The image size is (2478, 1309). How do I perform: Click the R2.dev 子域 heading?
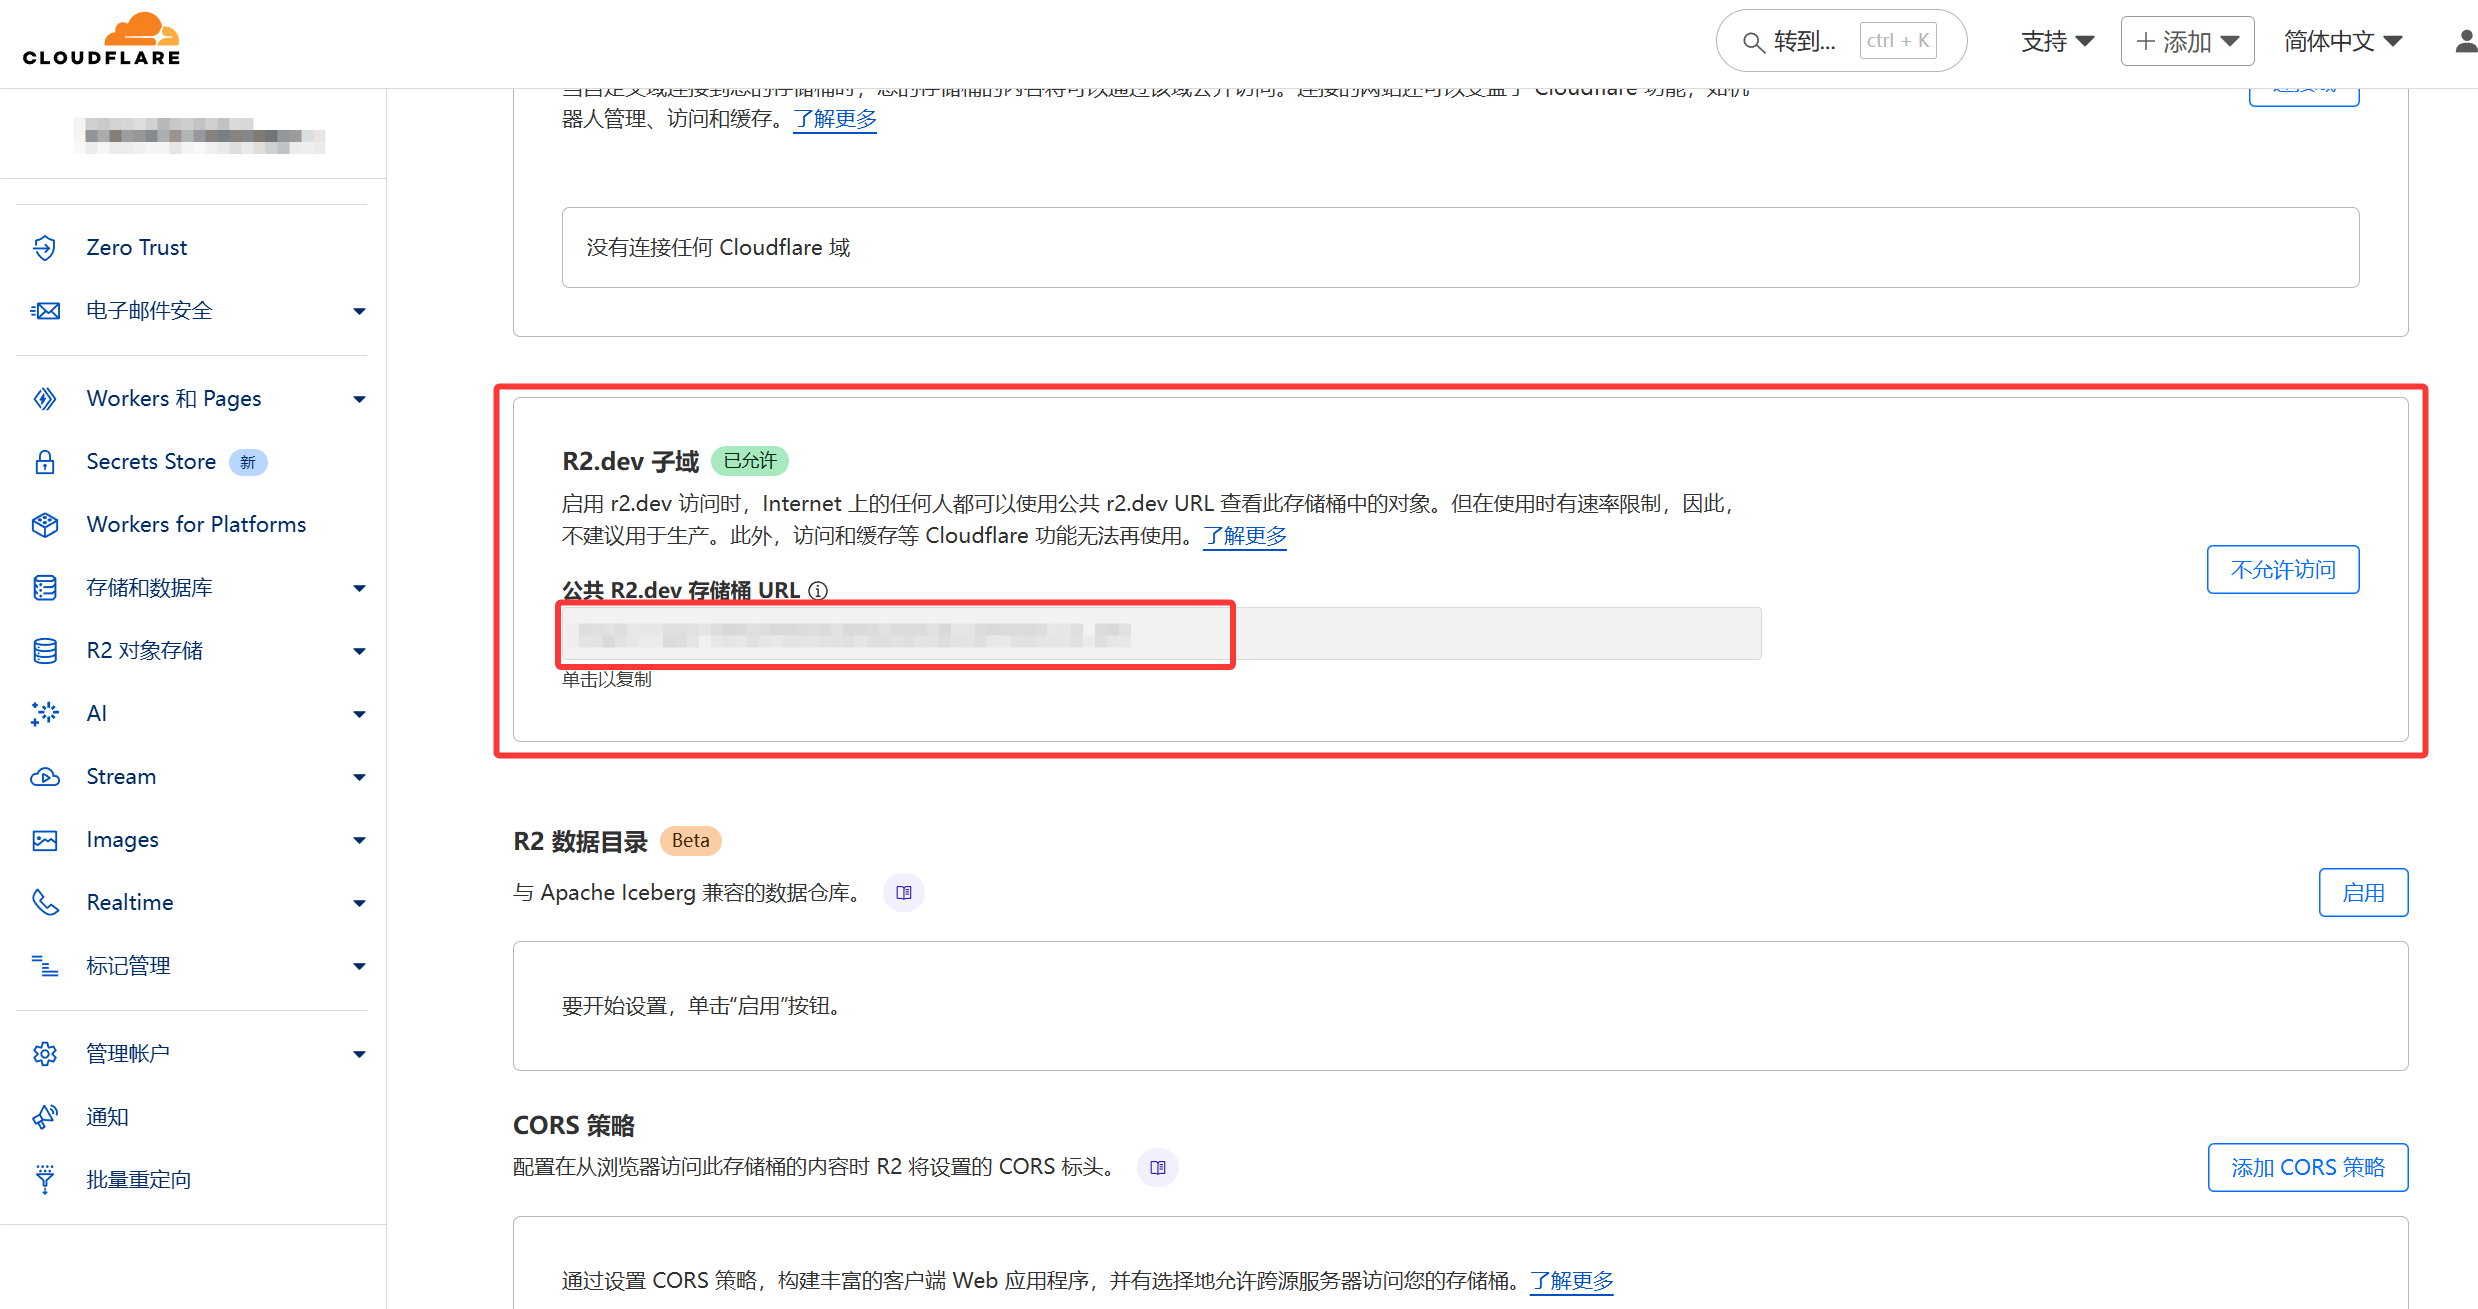tap(631, 461)
